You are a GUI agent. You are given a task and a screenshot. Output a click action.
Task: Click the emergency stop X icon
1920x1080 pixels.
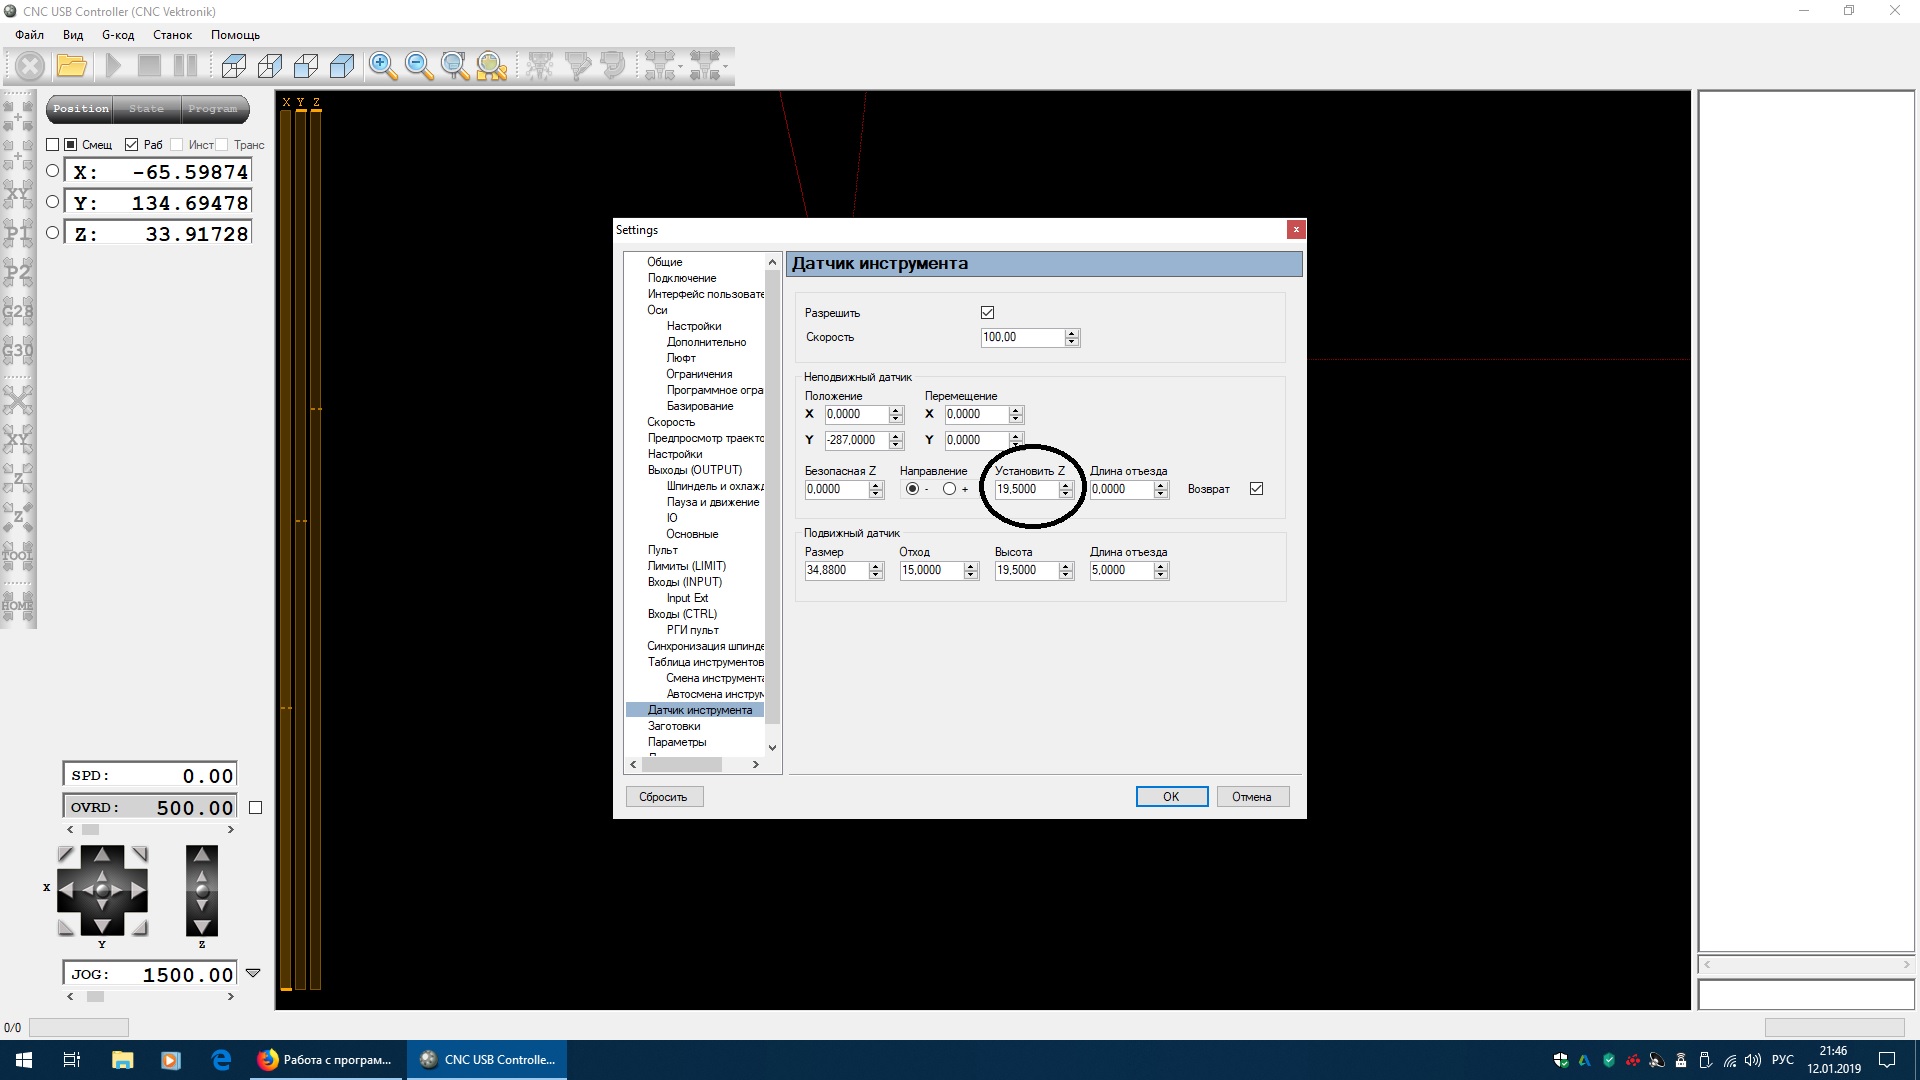30,67
